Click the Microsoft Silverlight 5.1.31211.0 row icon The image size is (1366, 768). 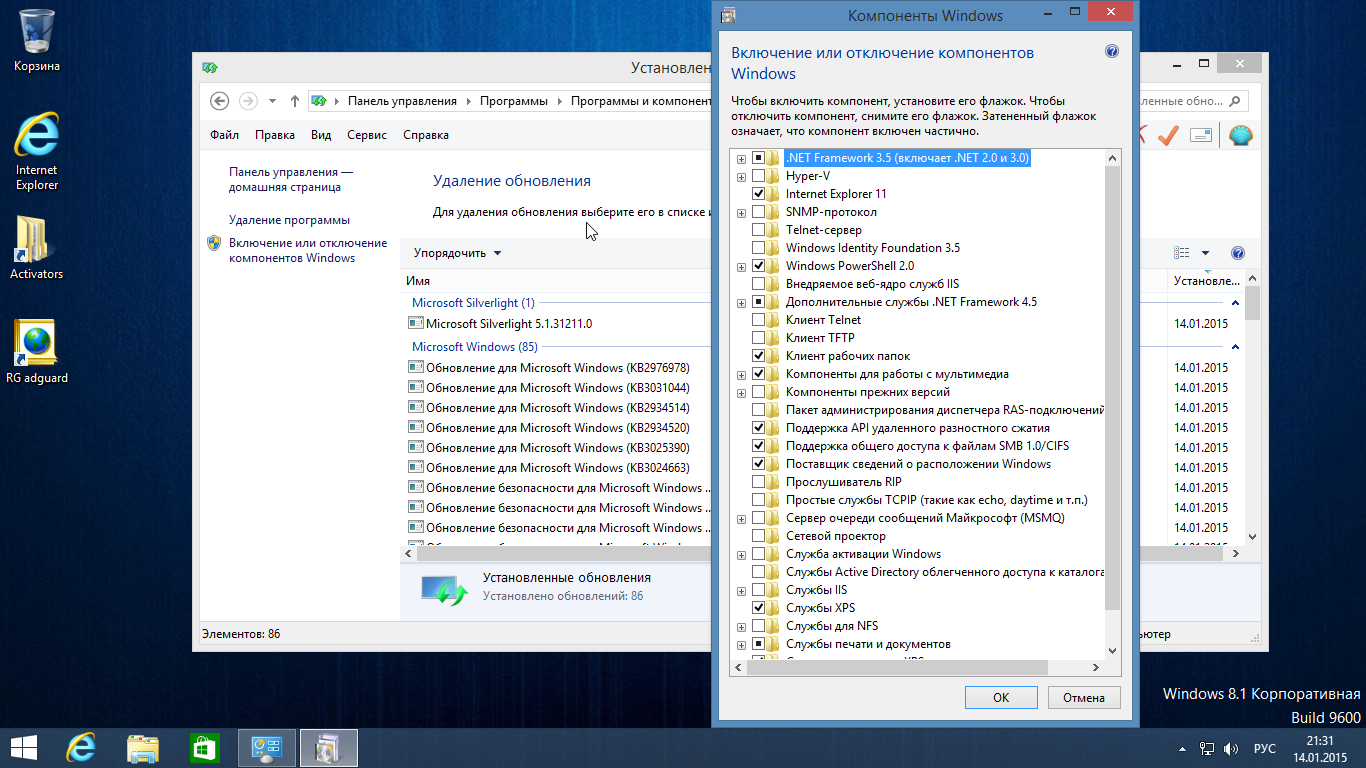(416, 324)
